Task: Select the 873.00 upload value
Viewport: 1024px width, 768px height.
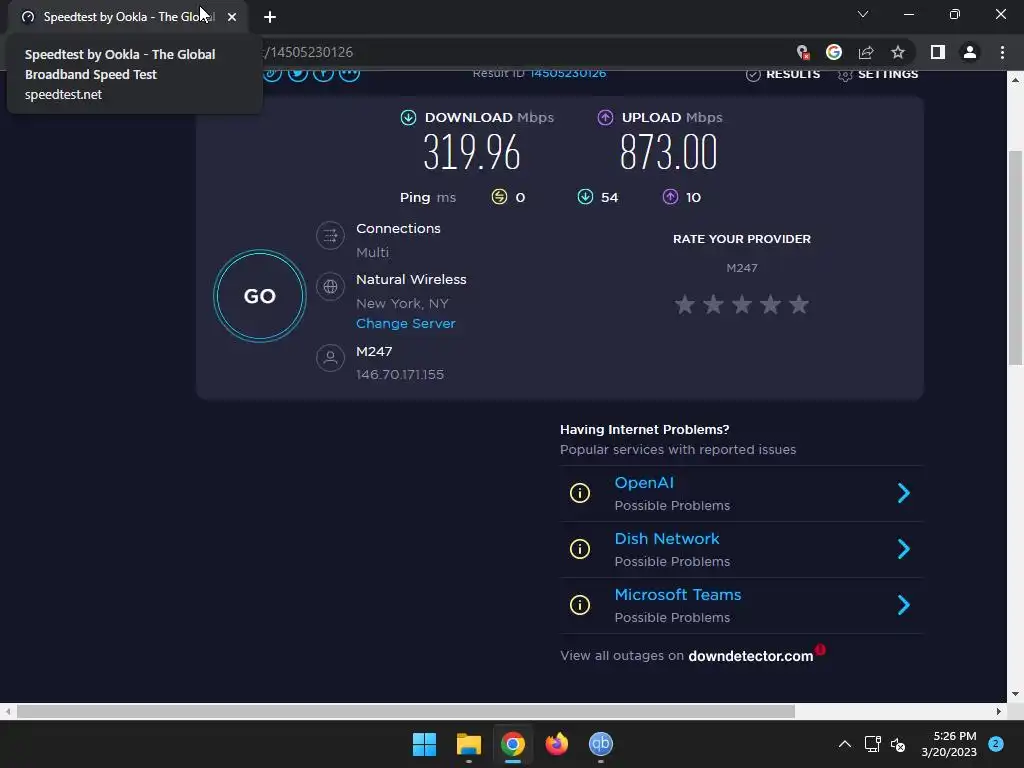Action: [x=669, y=153]
